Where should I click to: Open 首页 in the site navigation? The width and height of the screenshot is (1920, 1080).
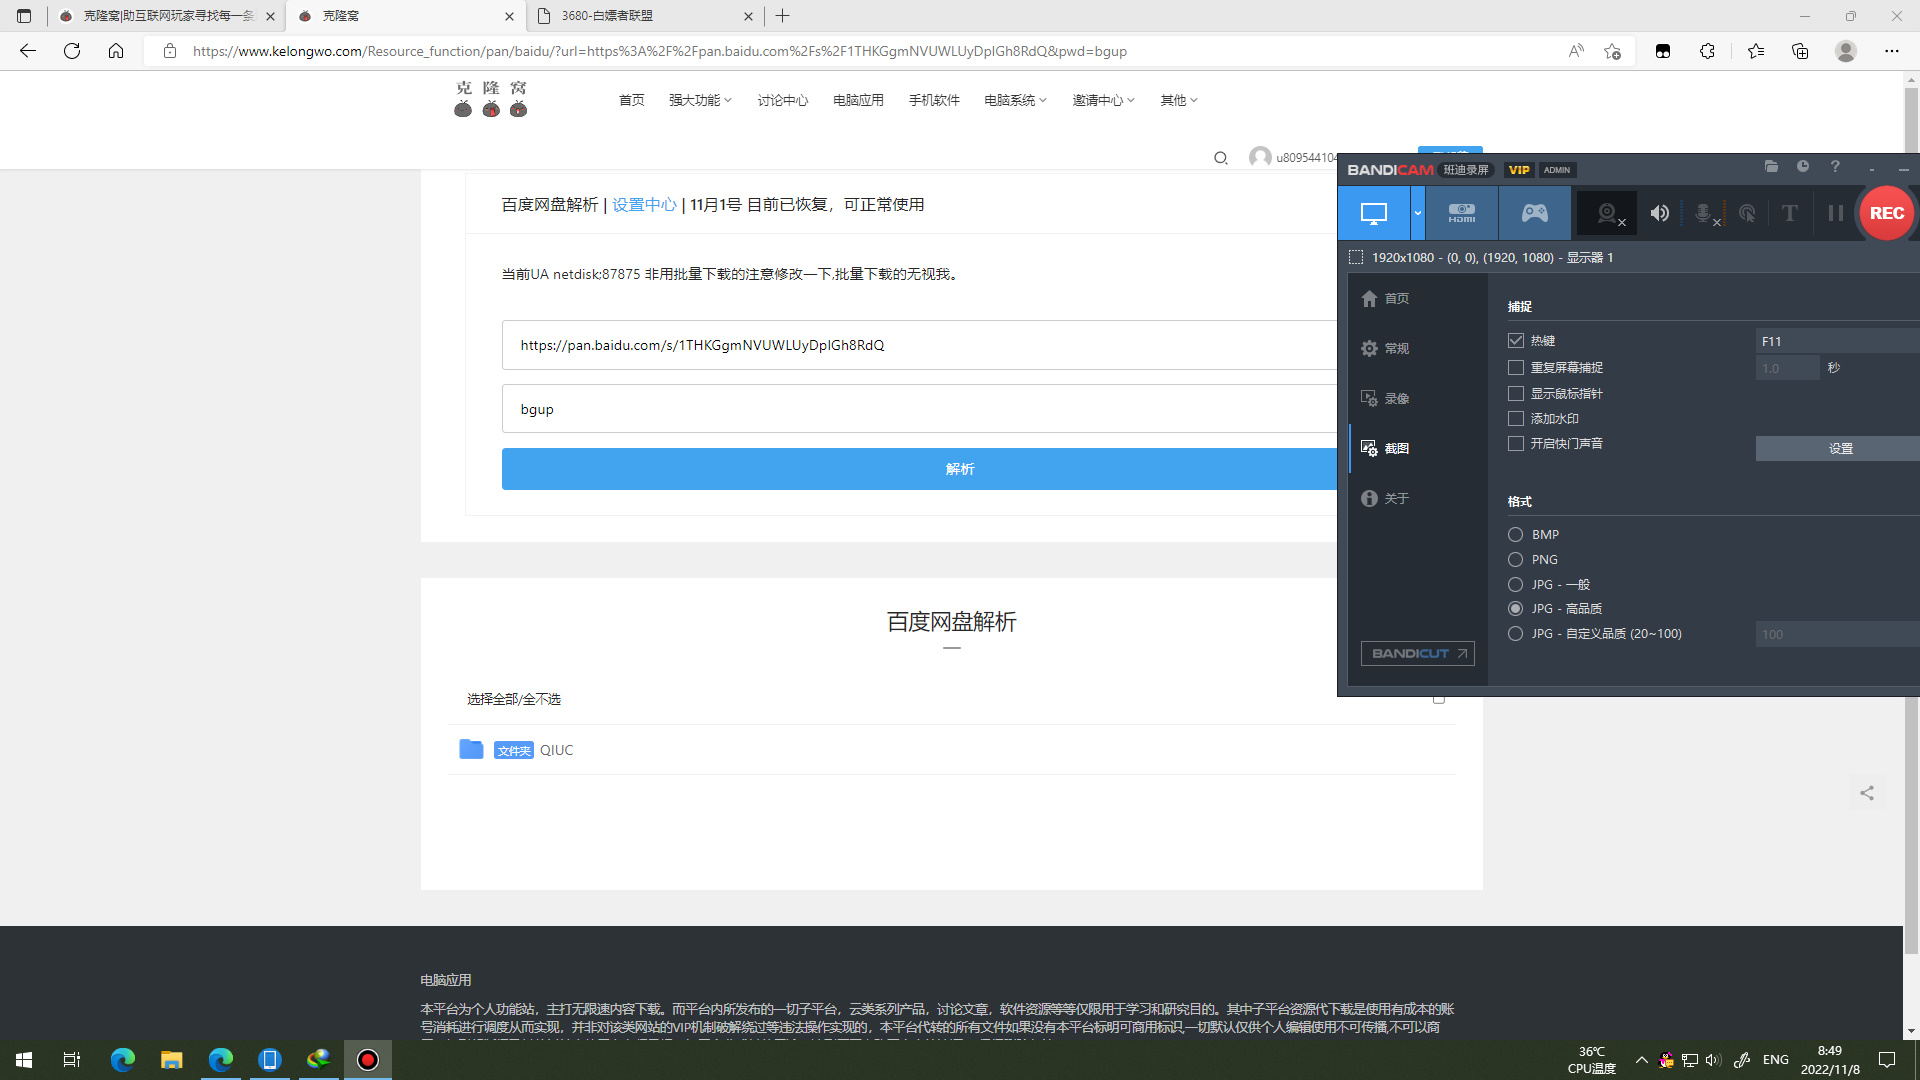click(x=632, y=100)
